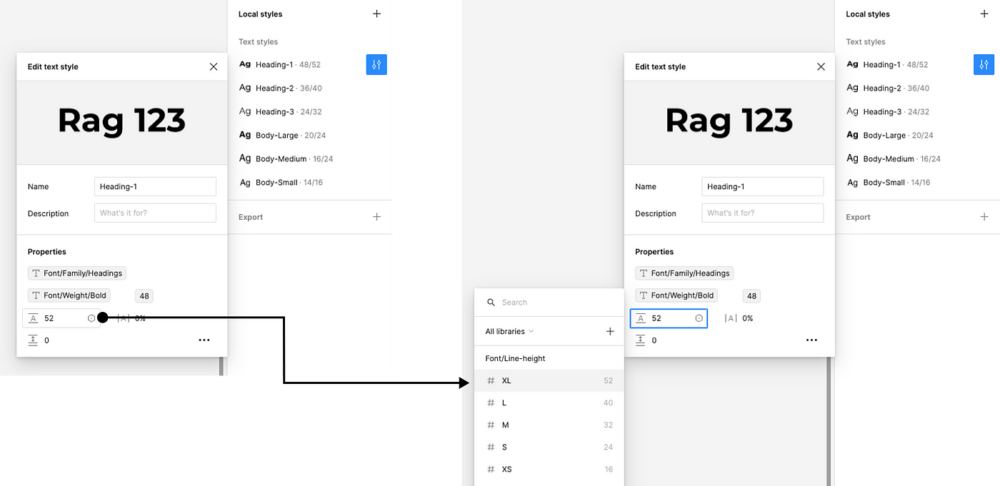Edit the Name field in left panel
Viewport: 1000px width, 486px height.
155,187
